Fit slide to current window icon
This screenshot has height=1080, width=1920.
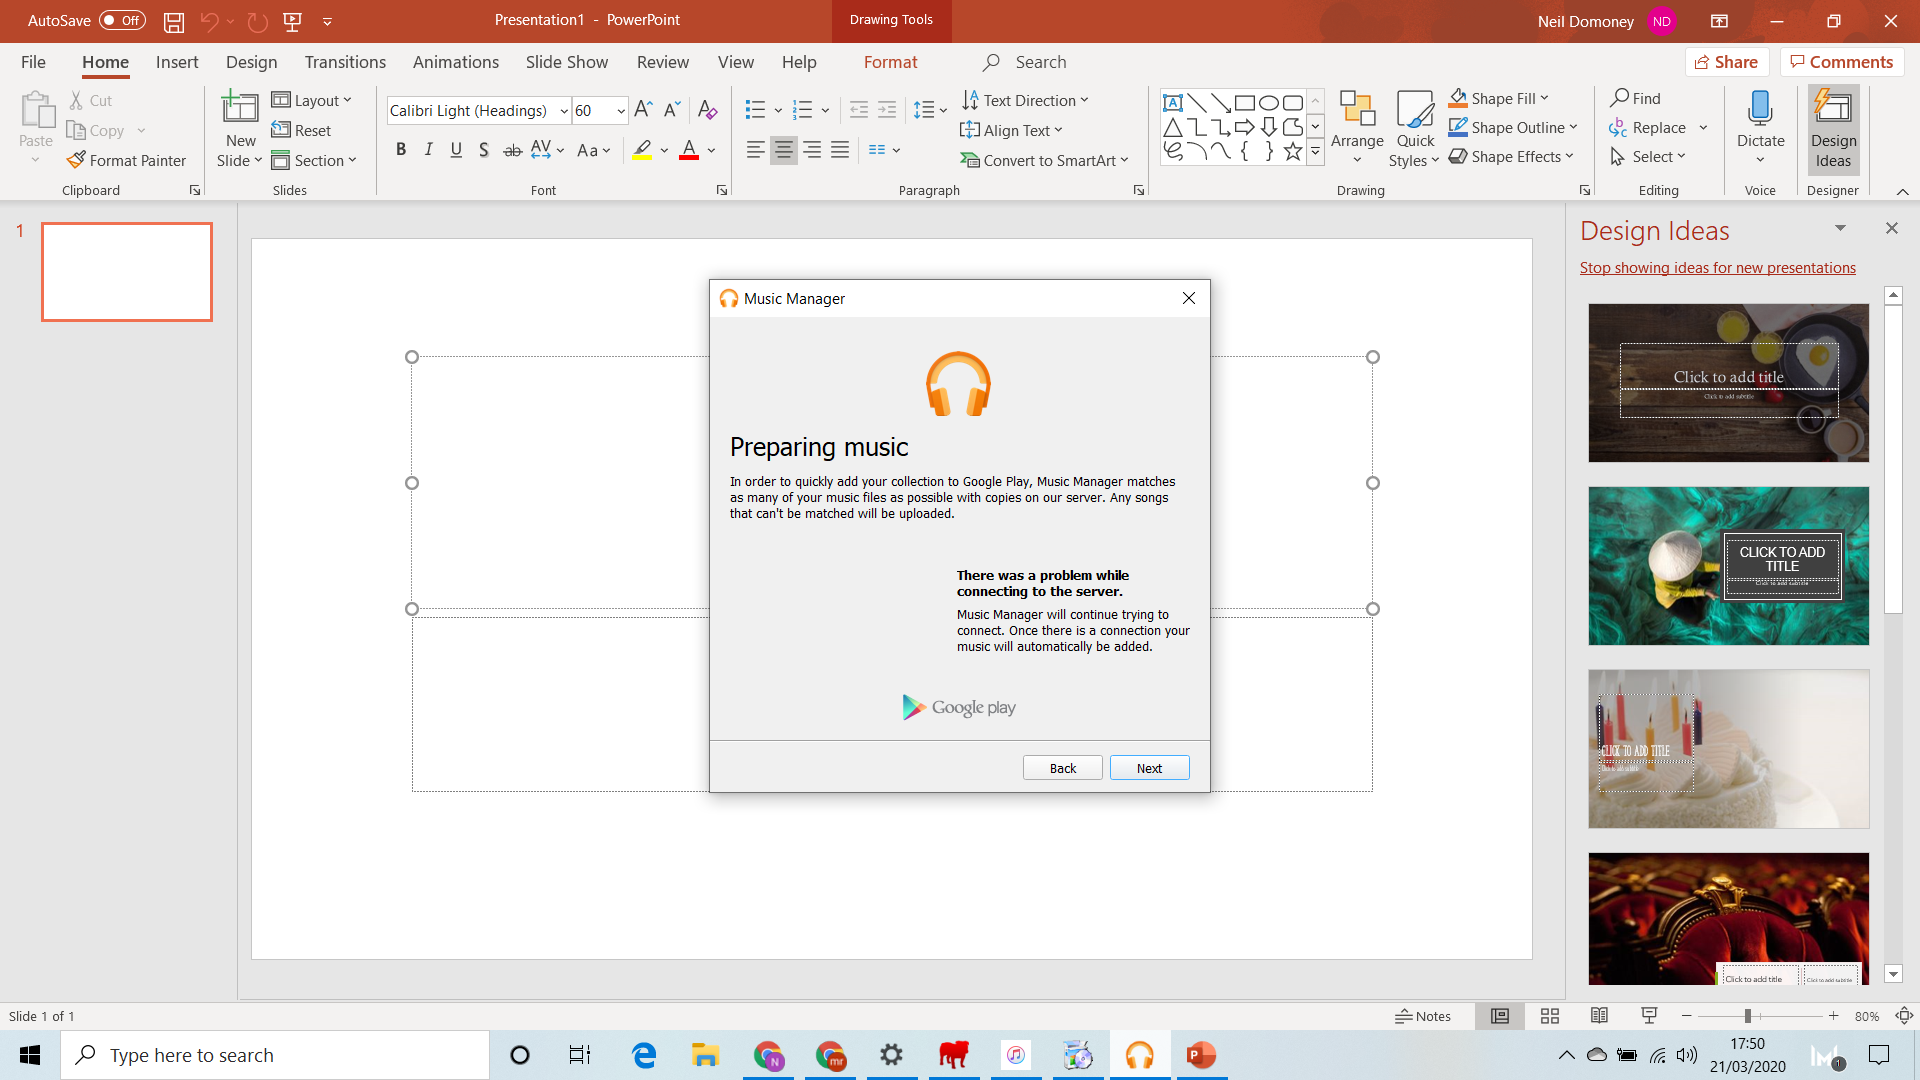1904,1016
